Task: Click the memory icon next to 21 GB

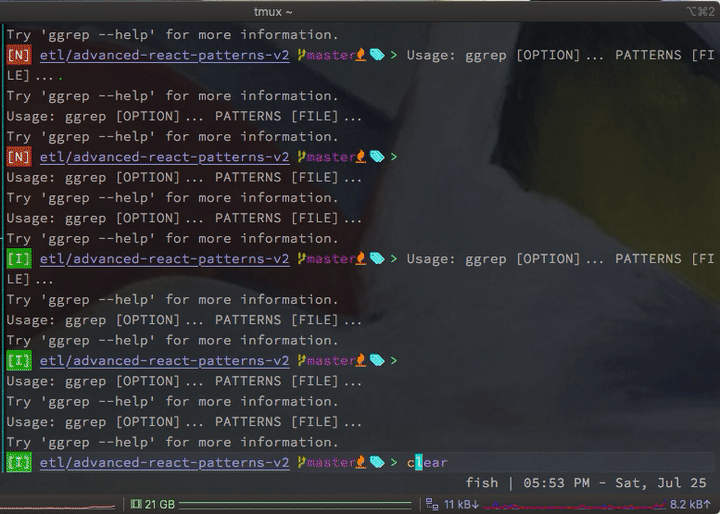Action: (x=136, y=504)
